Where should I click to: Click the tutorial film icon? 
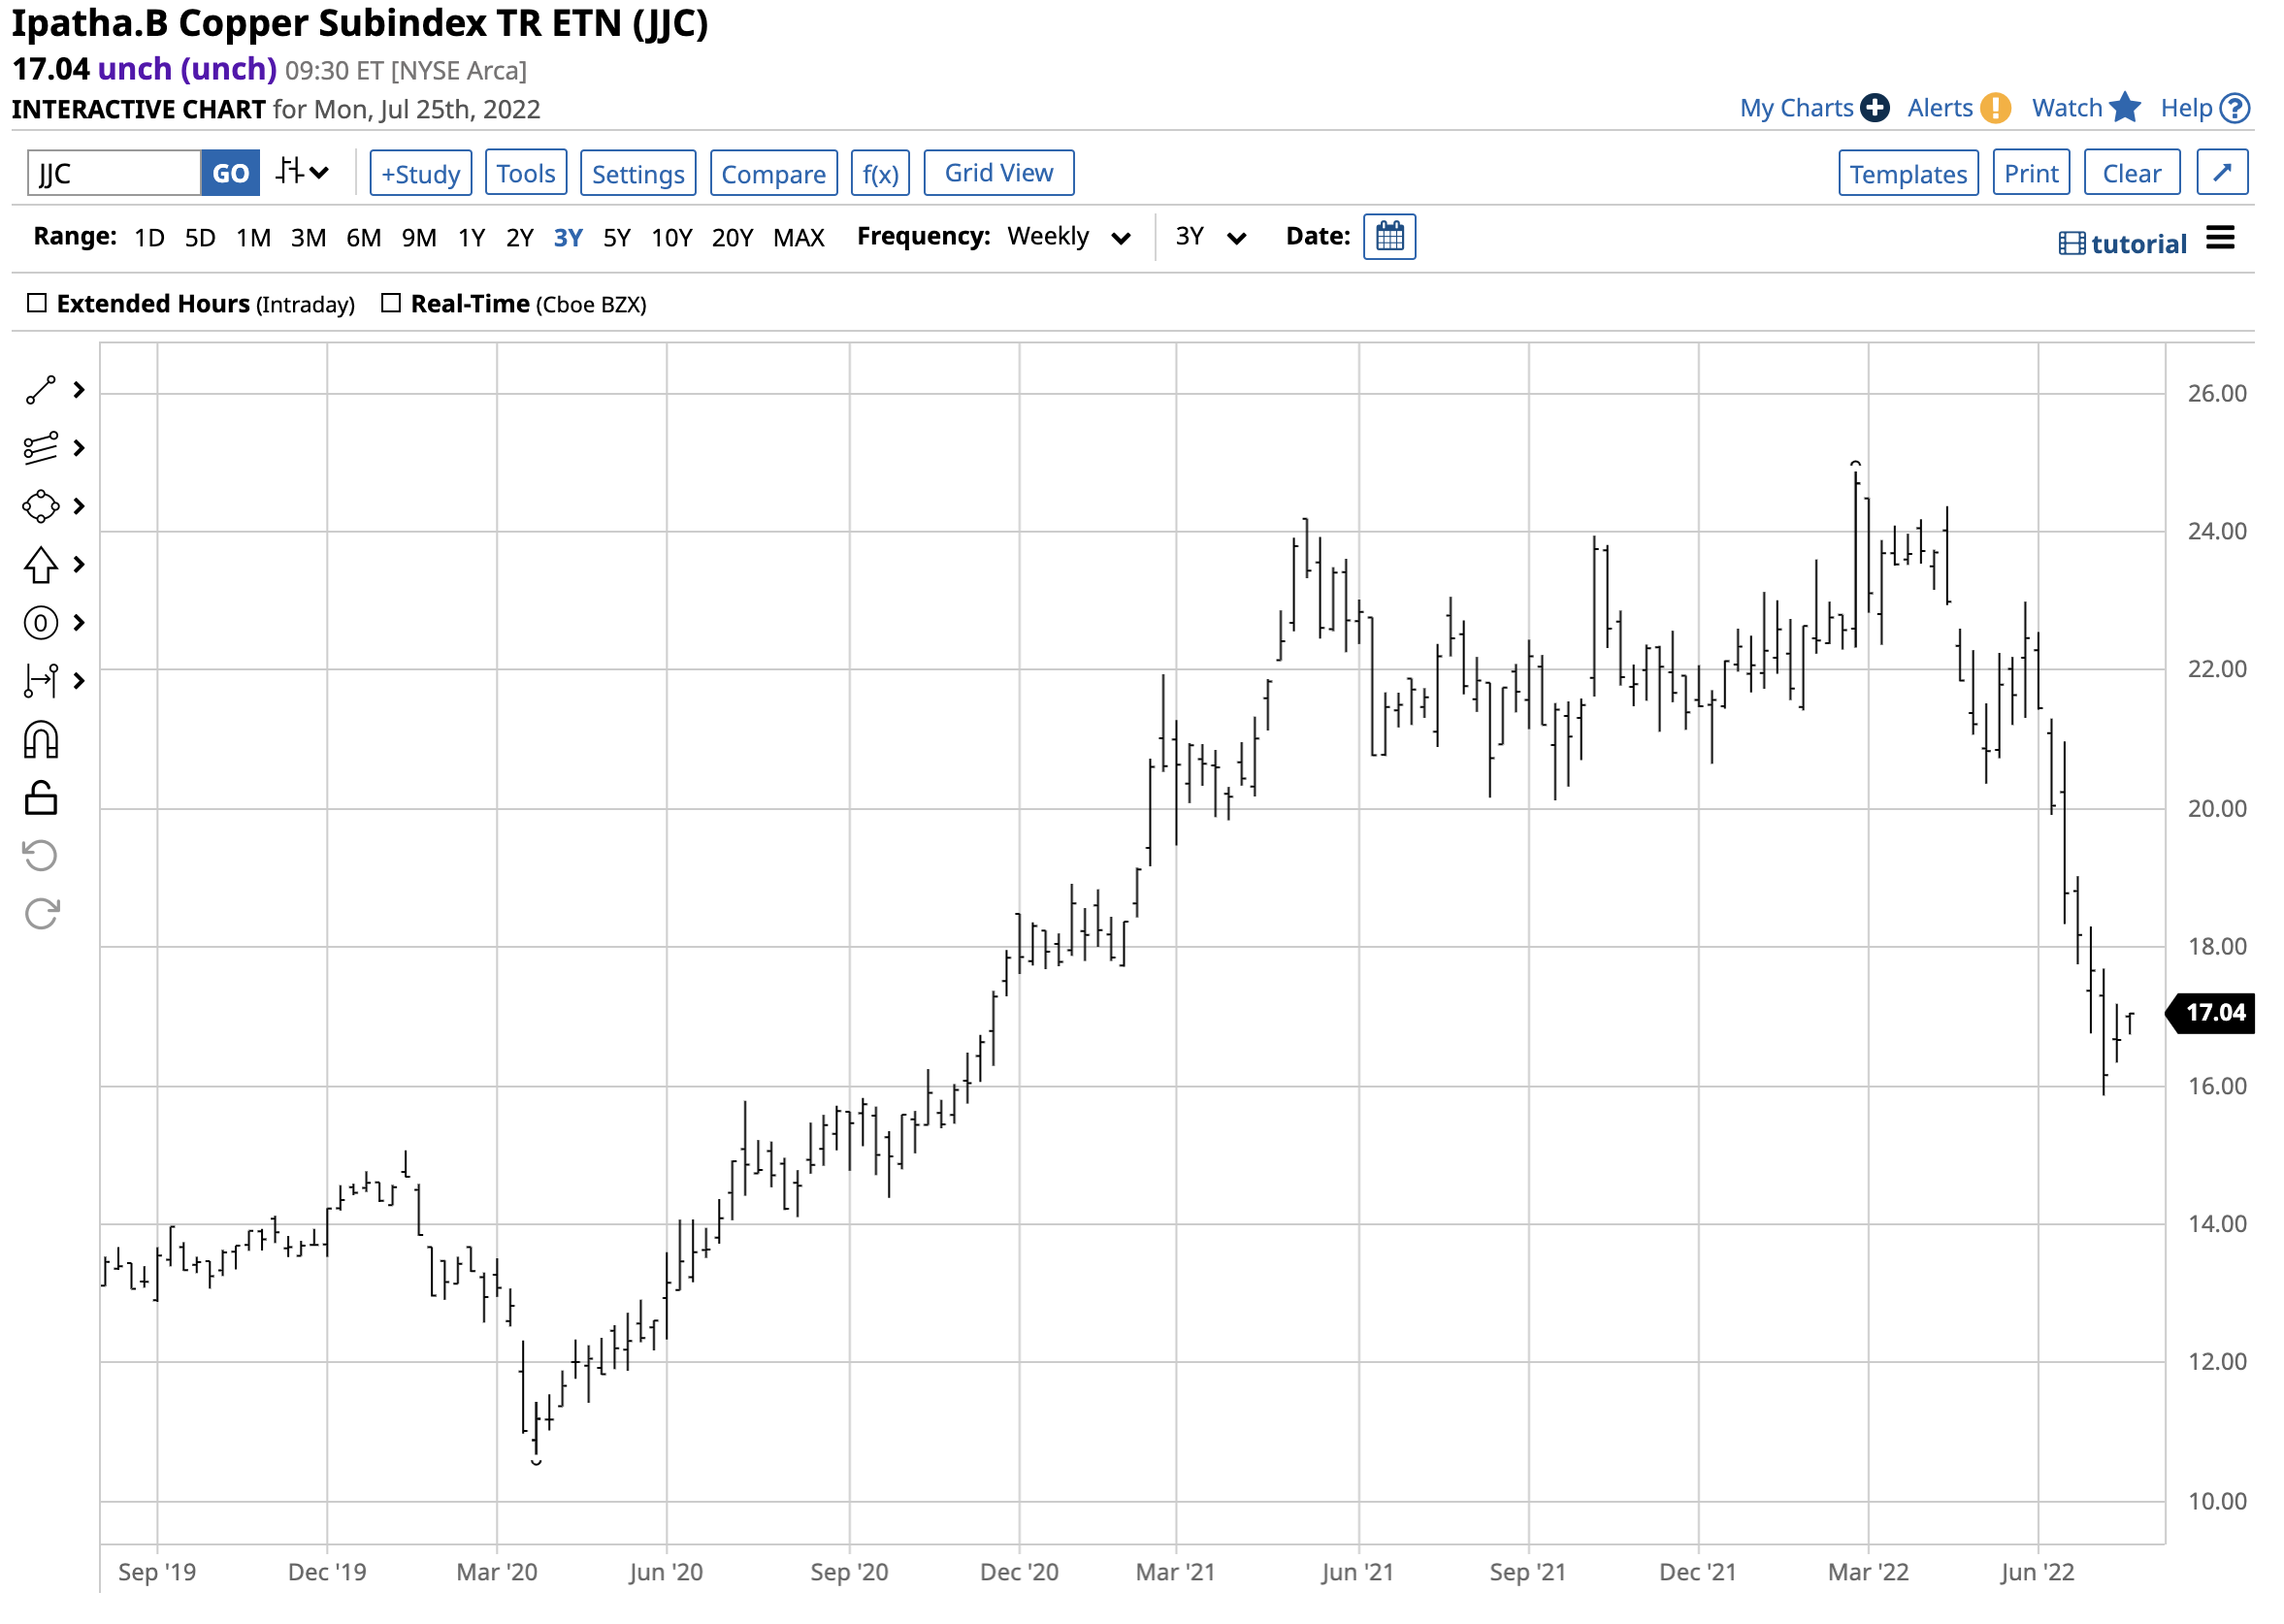[x=2074, y=244]
